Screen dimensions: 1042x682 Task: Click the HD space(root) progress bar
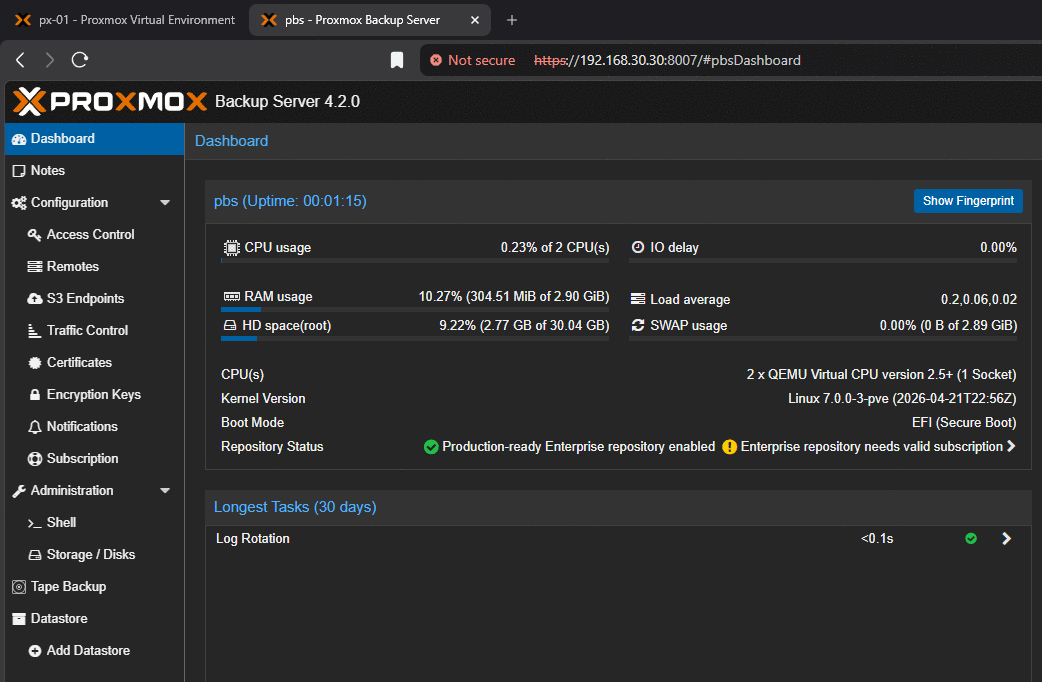click(415, 338)
